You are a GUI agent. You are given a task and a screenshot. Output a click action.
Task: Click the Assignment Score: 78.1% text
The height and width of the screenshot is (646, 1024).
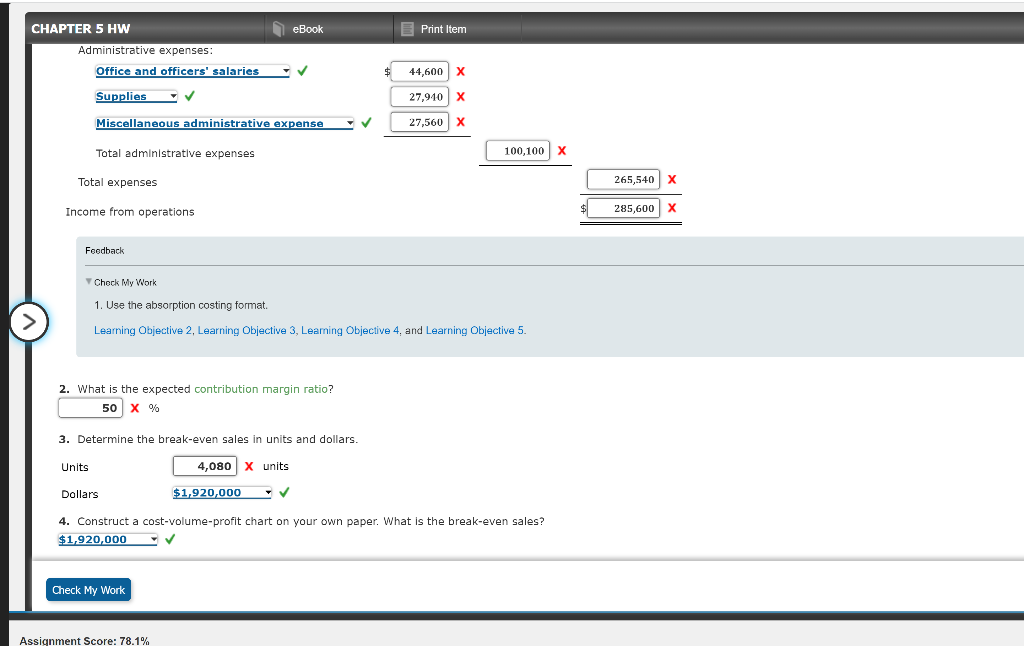click(85, 640)
